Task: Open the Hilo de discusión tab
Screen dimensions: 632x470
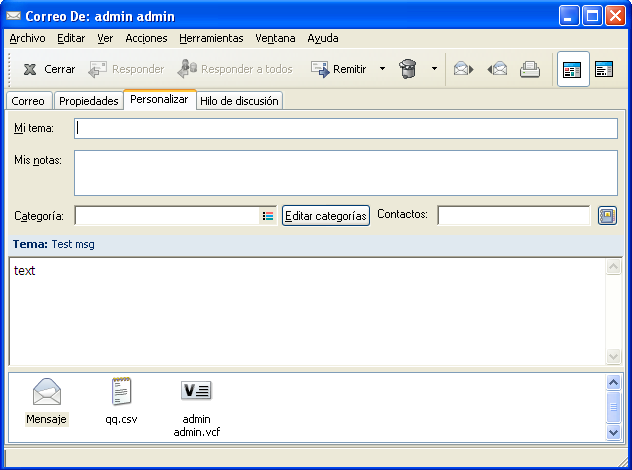Action: coord(239,101)
